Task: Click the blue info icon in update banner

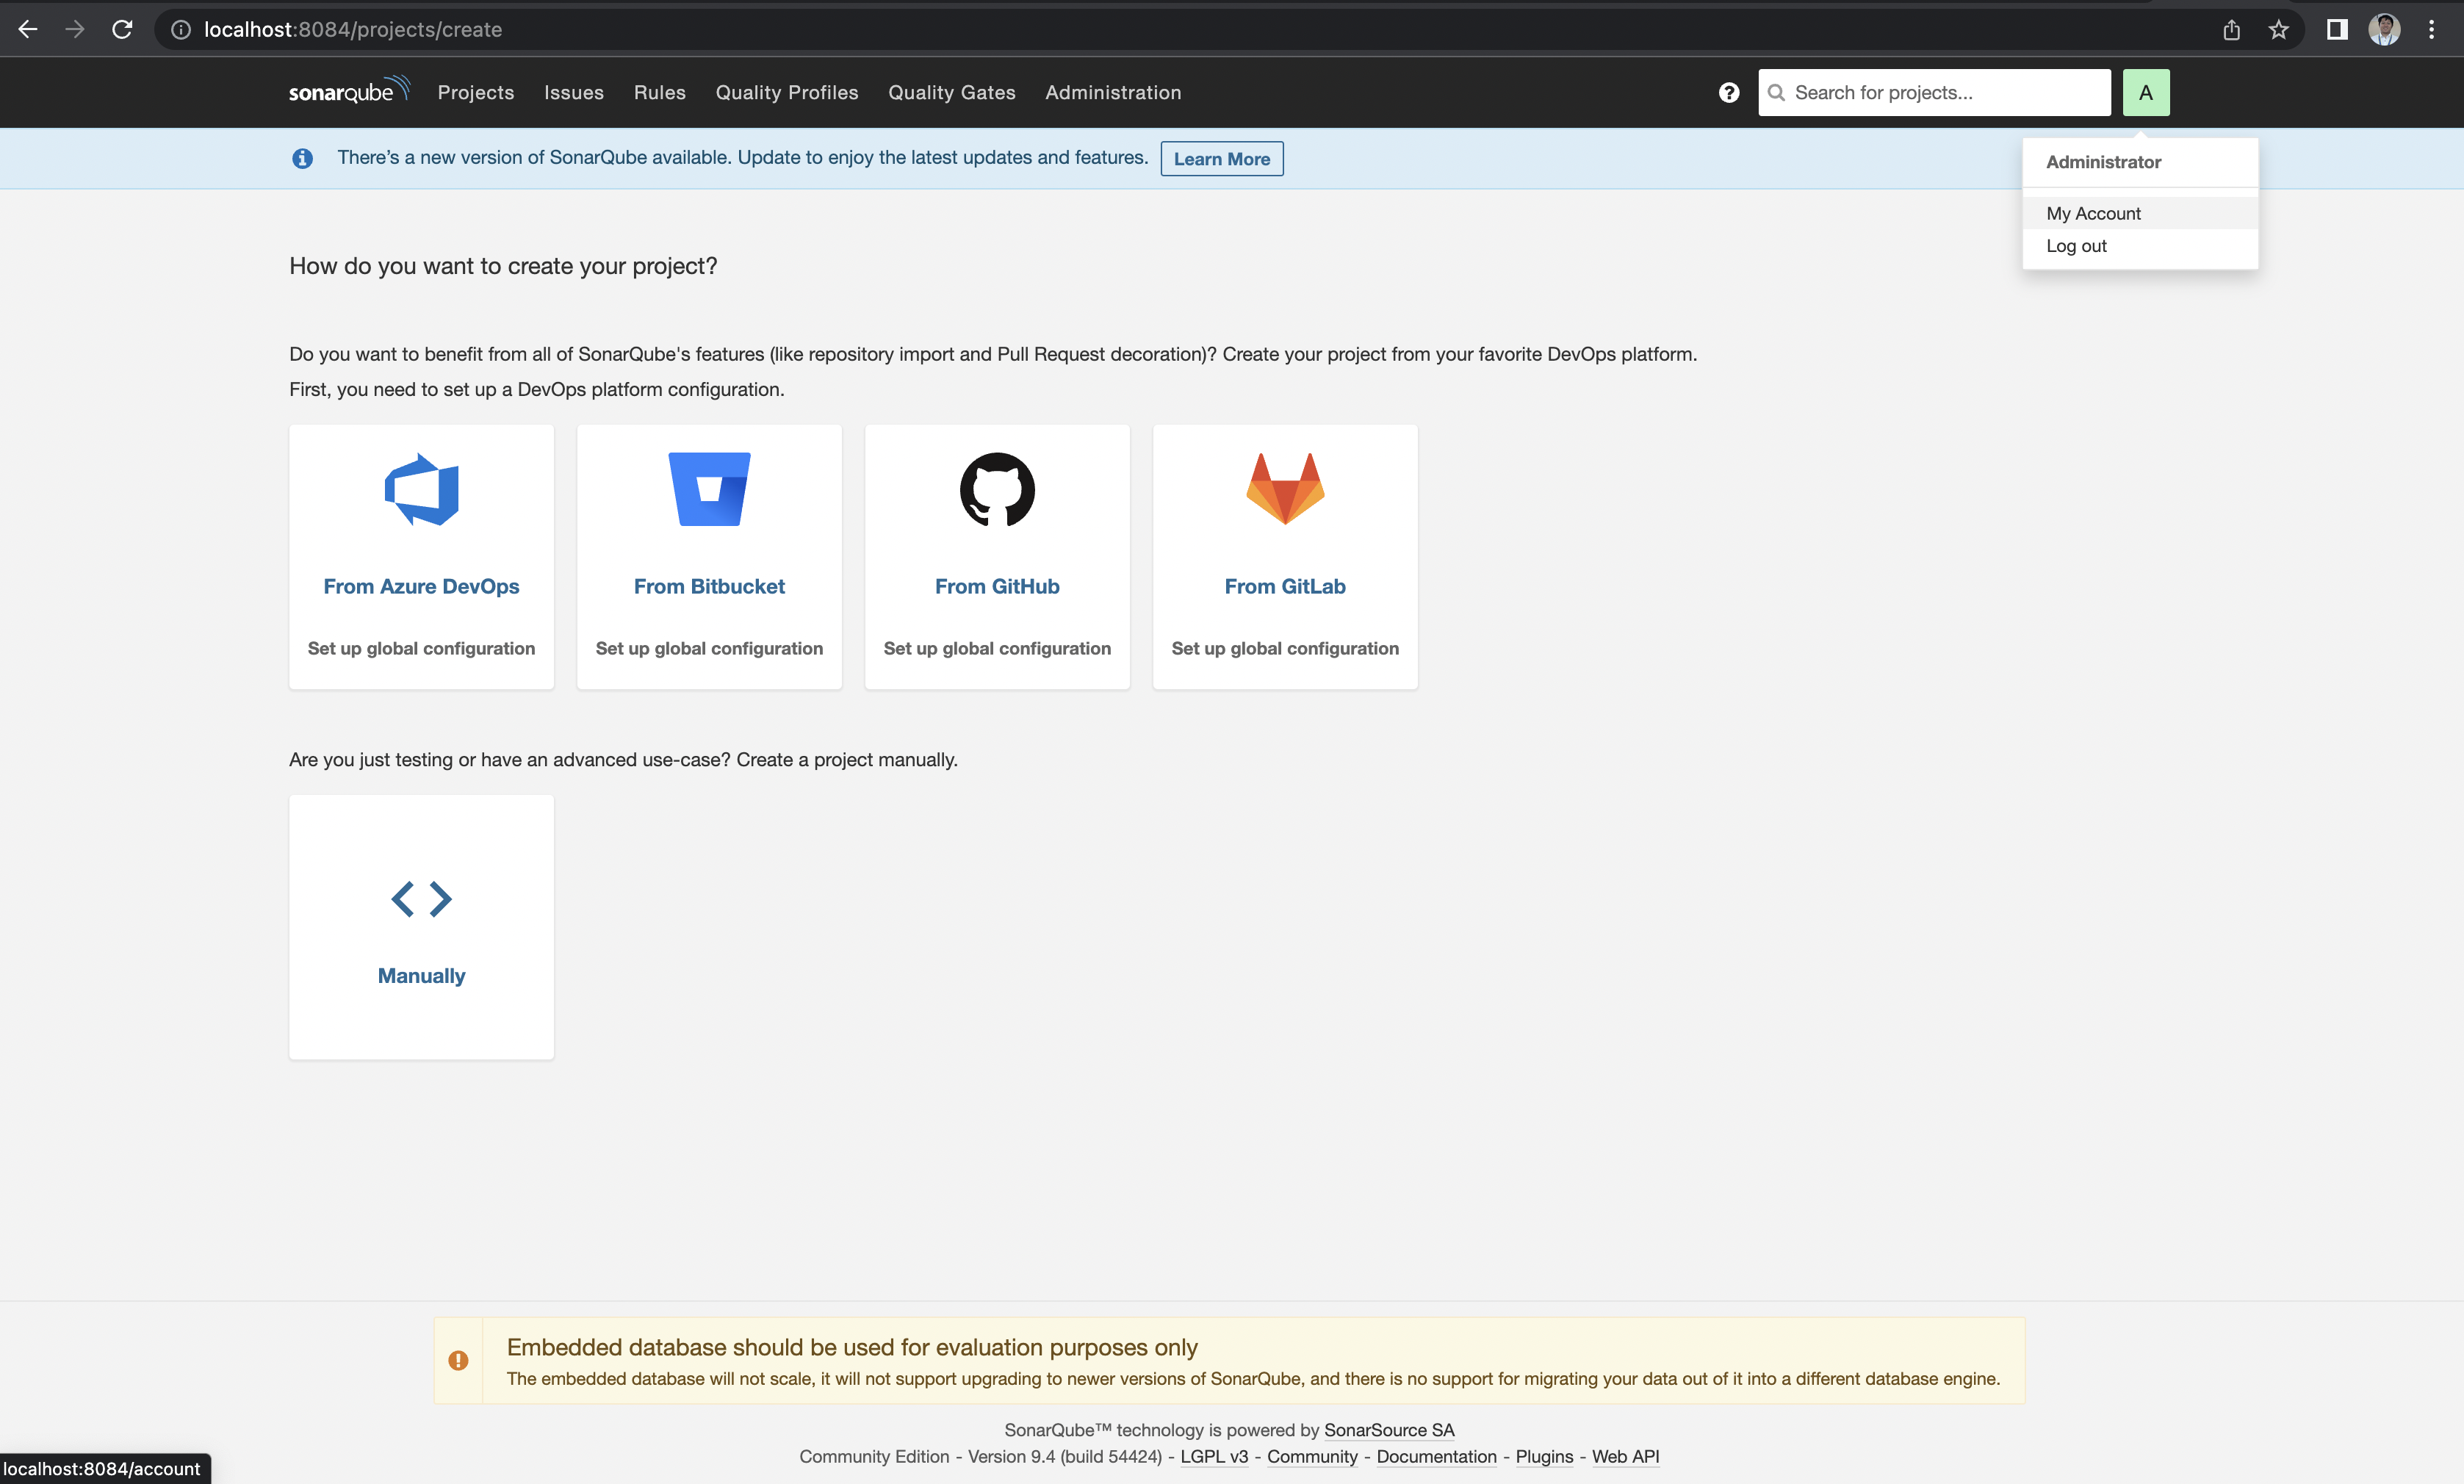Action: click(302, 158)
